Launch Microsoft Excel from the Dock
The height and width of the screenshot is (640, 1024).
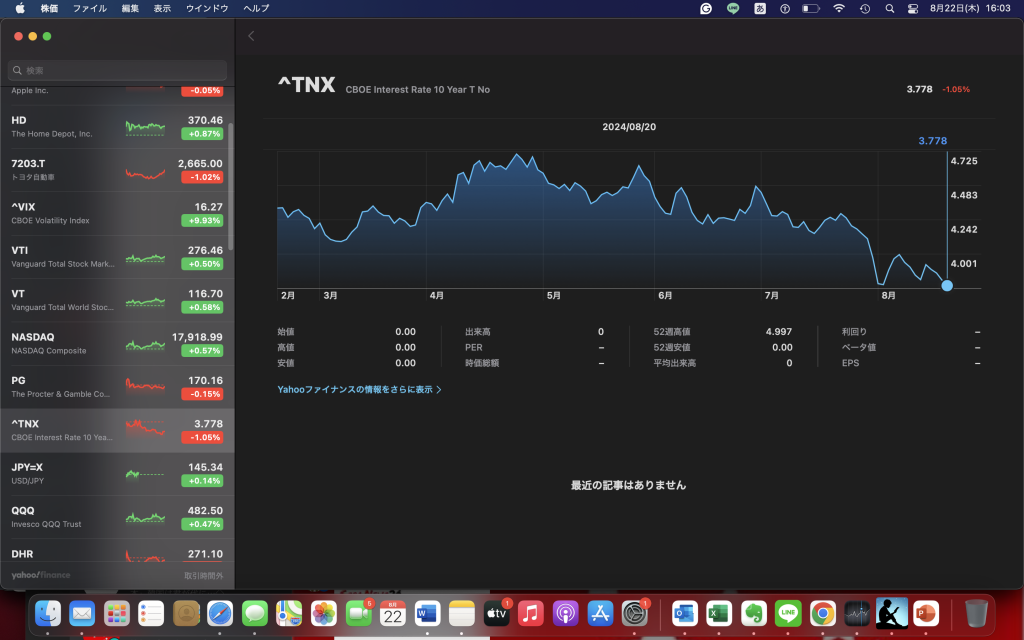point(718,613)
